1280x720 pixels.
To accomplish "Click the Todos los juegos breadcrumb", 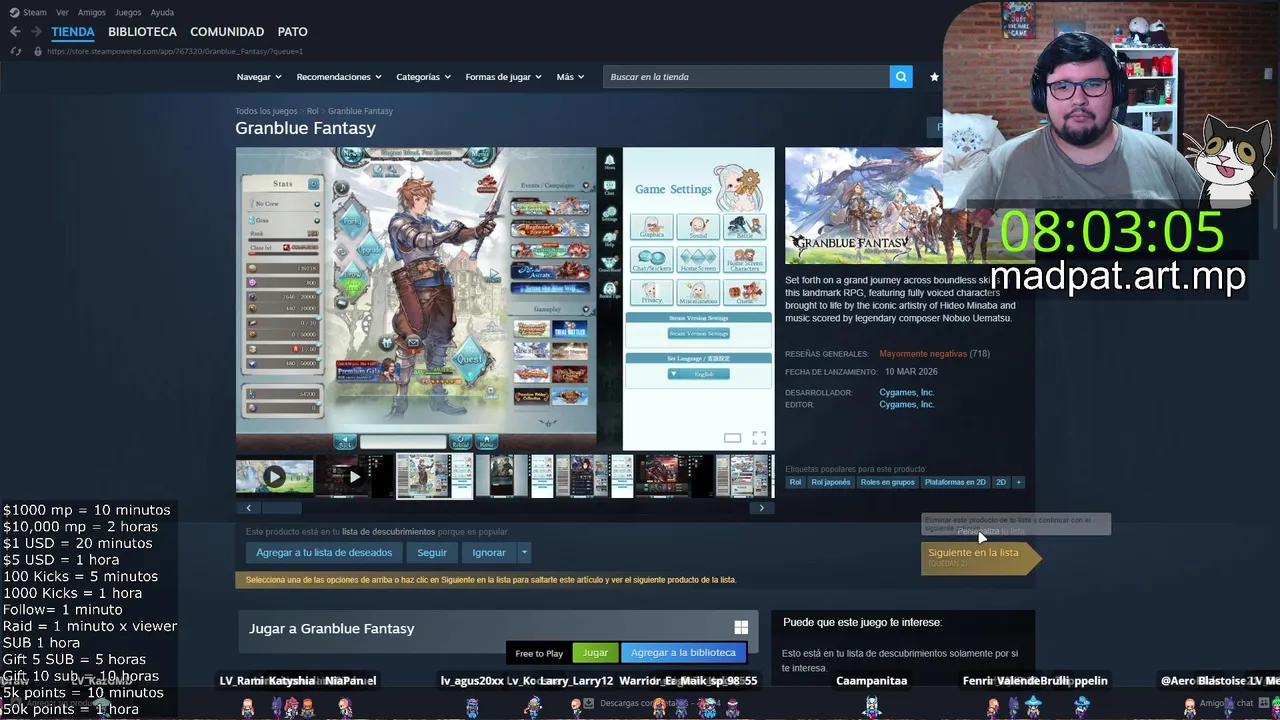I will pyautogui.click(x=266, y=111).
